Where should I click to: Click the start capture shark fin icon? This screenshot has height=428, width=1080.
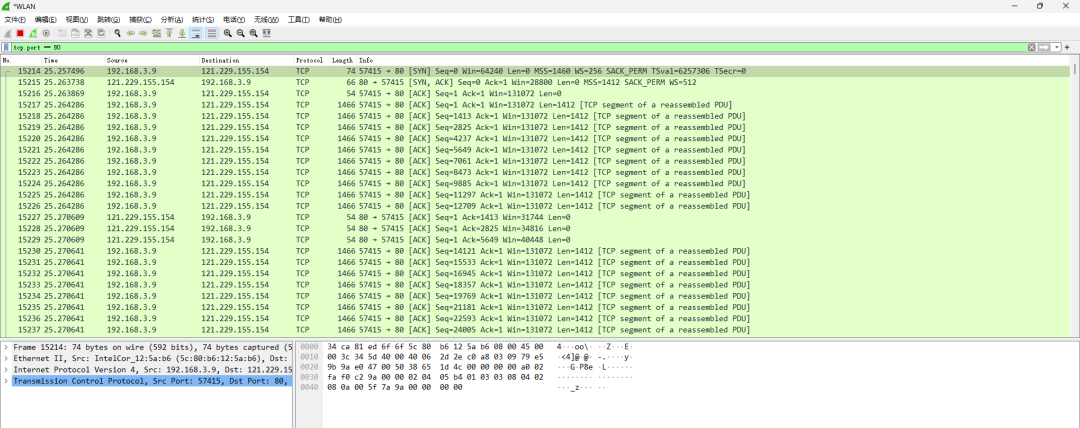[8, 33]
